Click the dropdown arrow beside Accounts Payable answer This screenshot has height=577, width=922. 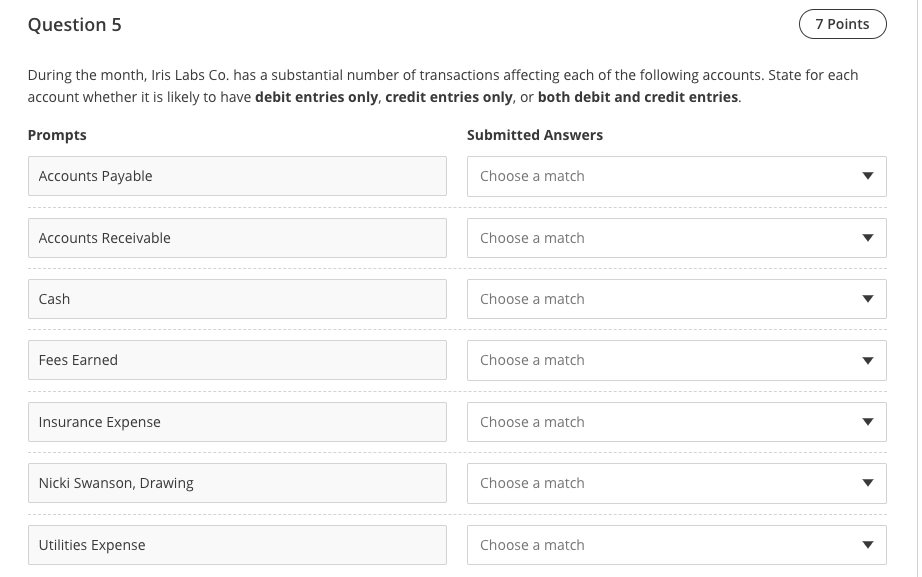point(867,176)
